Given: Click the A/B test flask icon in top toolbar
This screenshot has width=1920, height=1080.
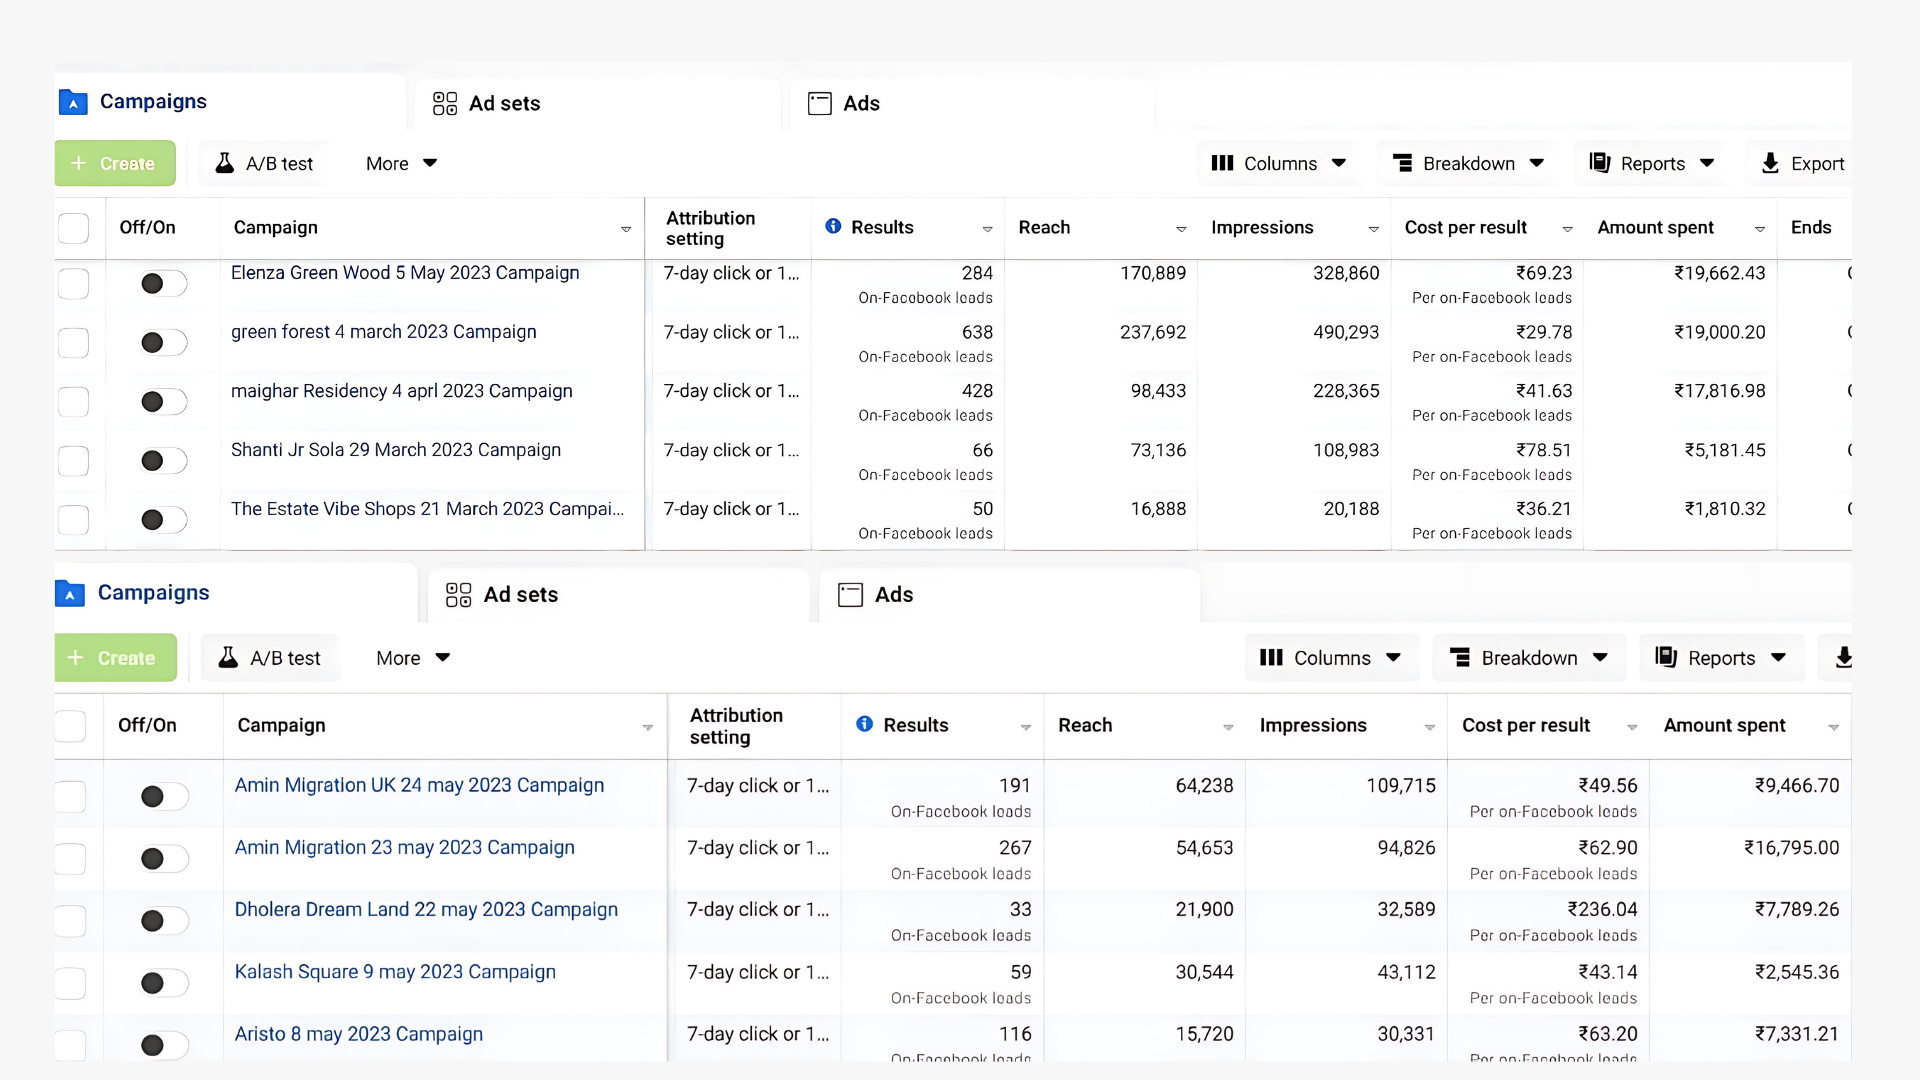Looking at the screenshot, I should 225,163.
